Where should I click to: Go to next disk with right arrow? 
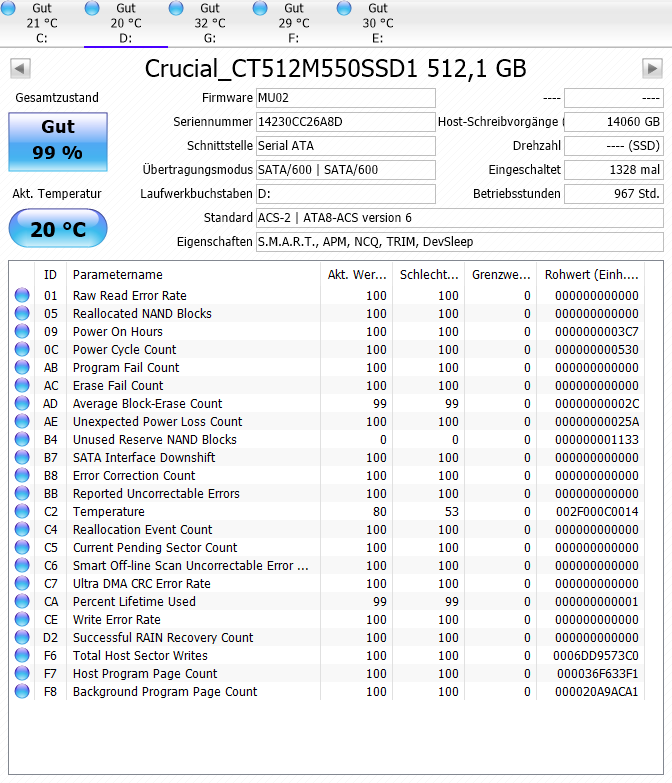click(652, 68)
